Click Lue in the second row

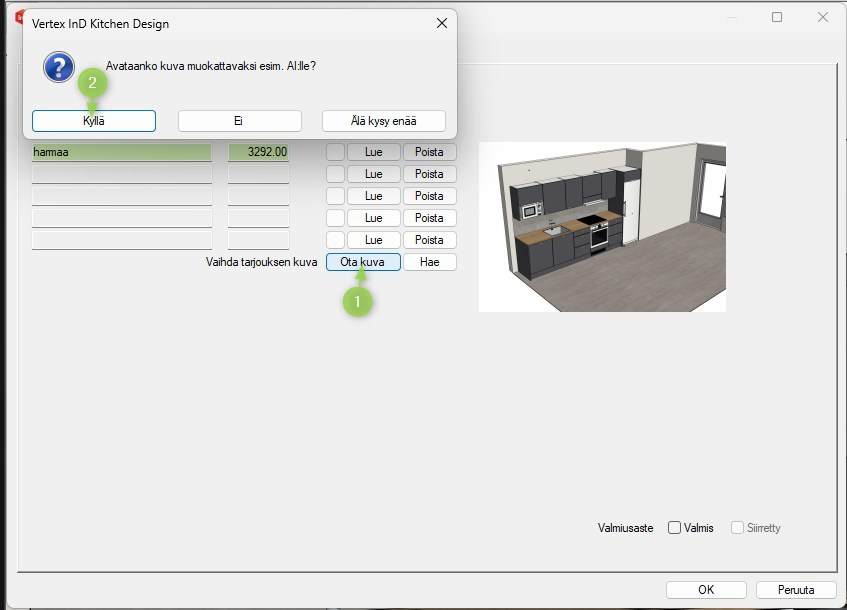coord(374,174)
